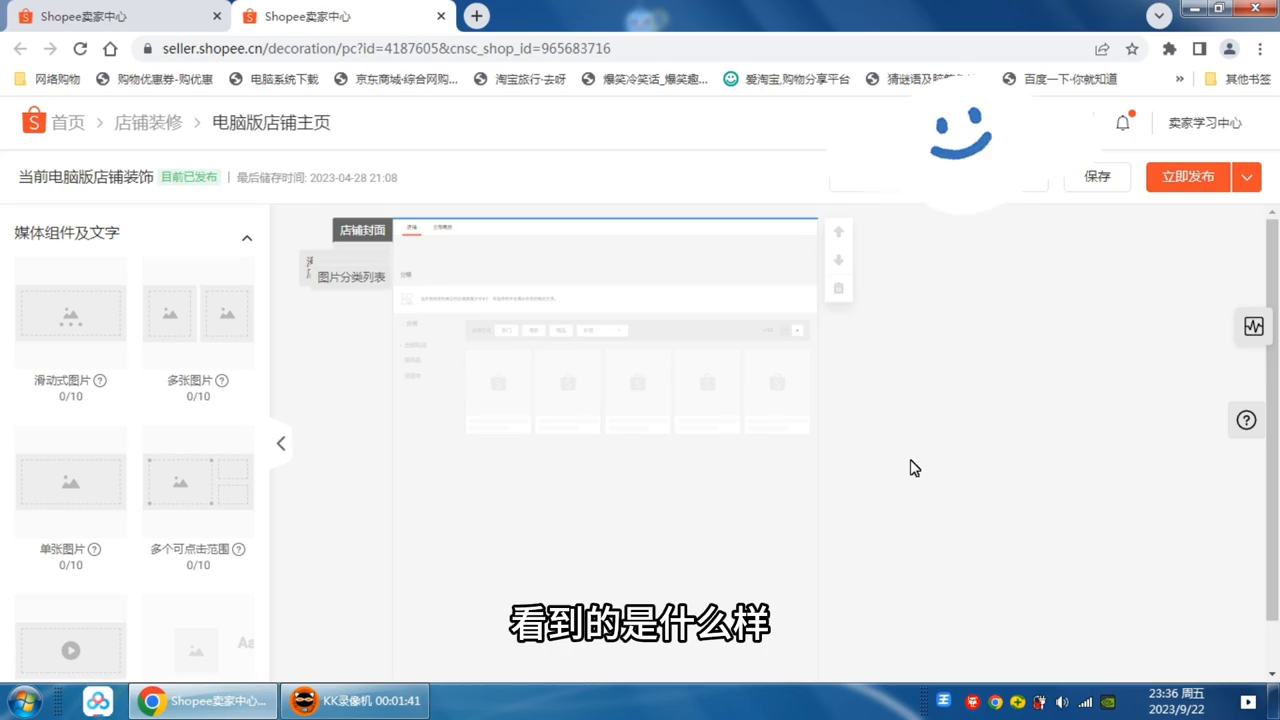Click the browser address bar
The height and width of the screenshot is (720, 1280).
(400, 48)
